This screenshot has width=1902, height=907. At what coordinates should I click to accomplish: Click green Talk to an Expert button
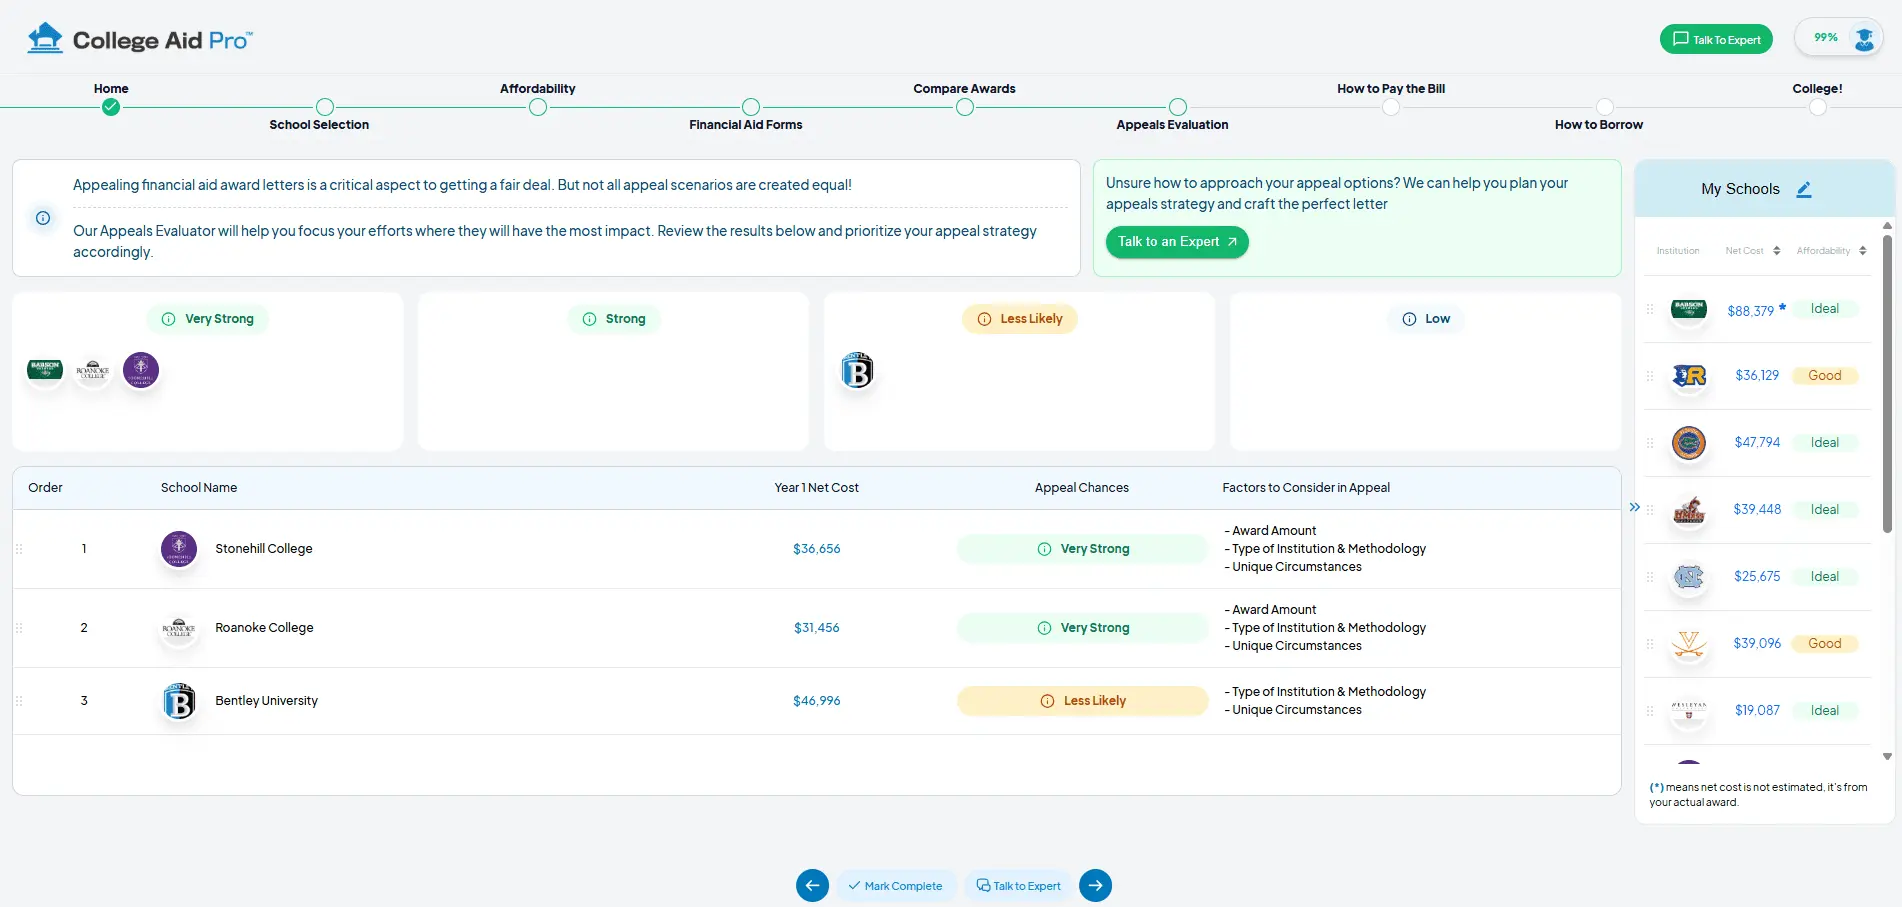pyautogui.click(x=1177, y=242)
